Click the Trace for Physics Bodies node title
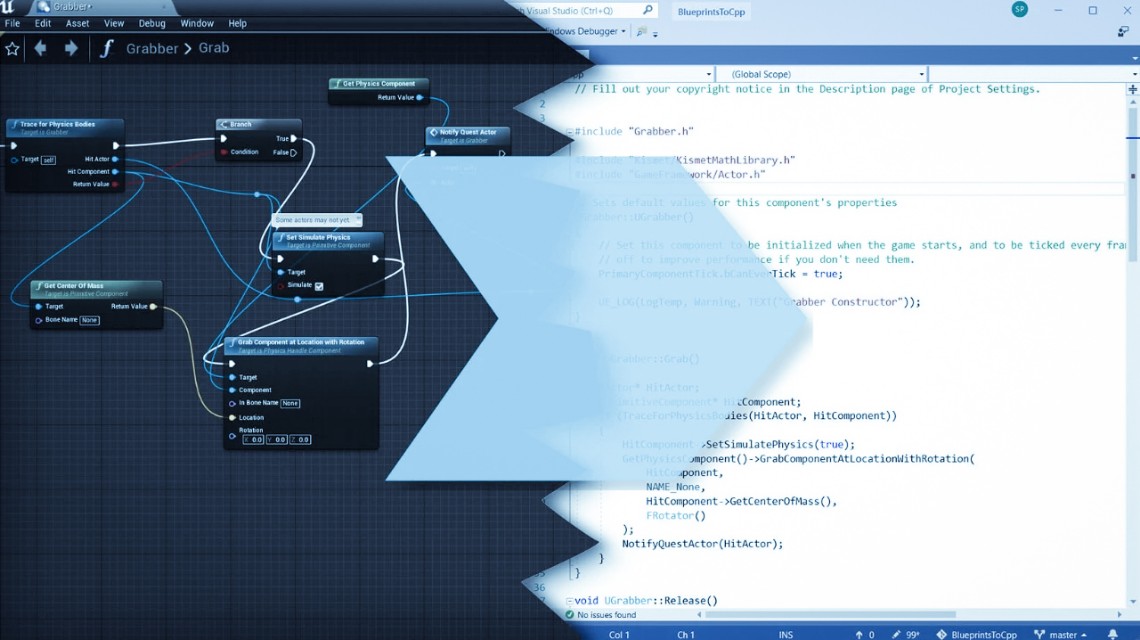Viewport: 1140px width, 640px height. (57, 124)
